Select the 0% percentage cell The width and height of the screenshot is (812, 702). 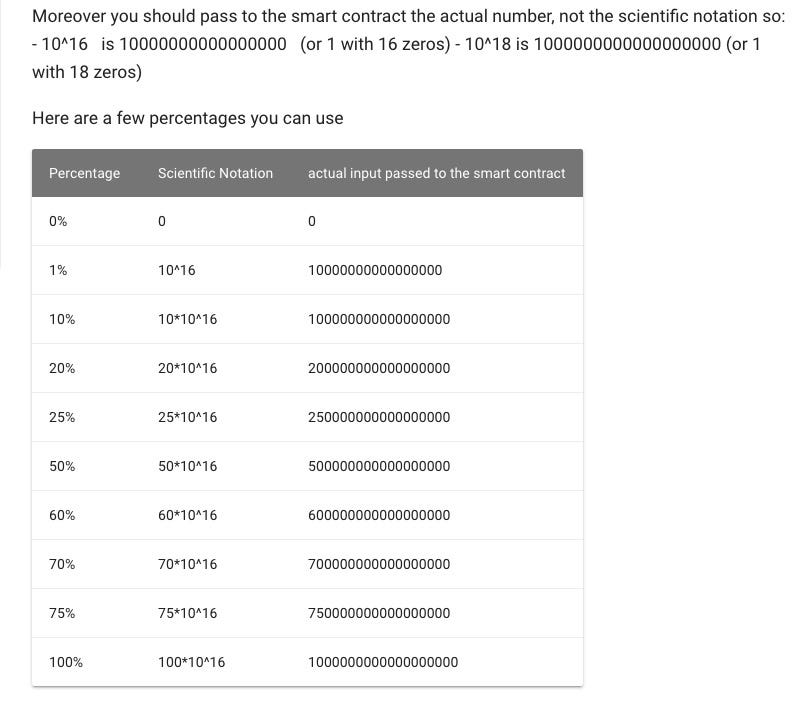[x=58, y=221]
